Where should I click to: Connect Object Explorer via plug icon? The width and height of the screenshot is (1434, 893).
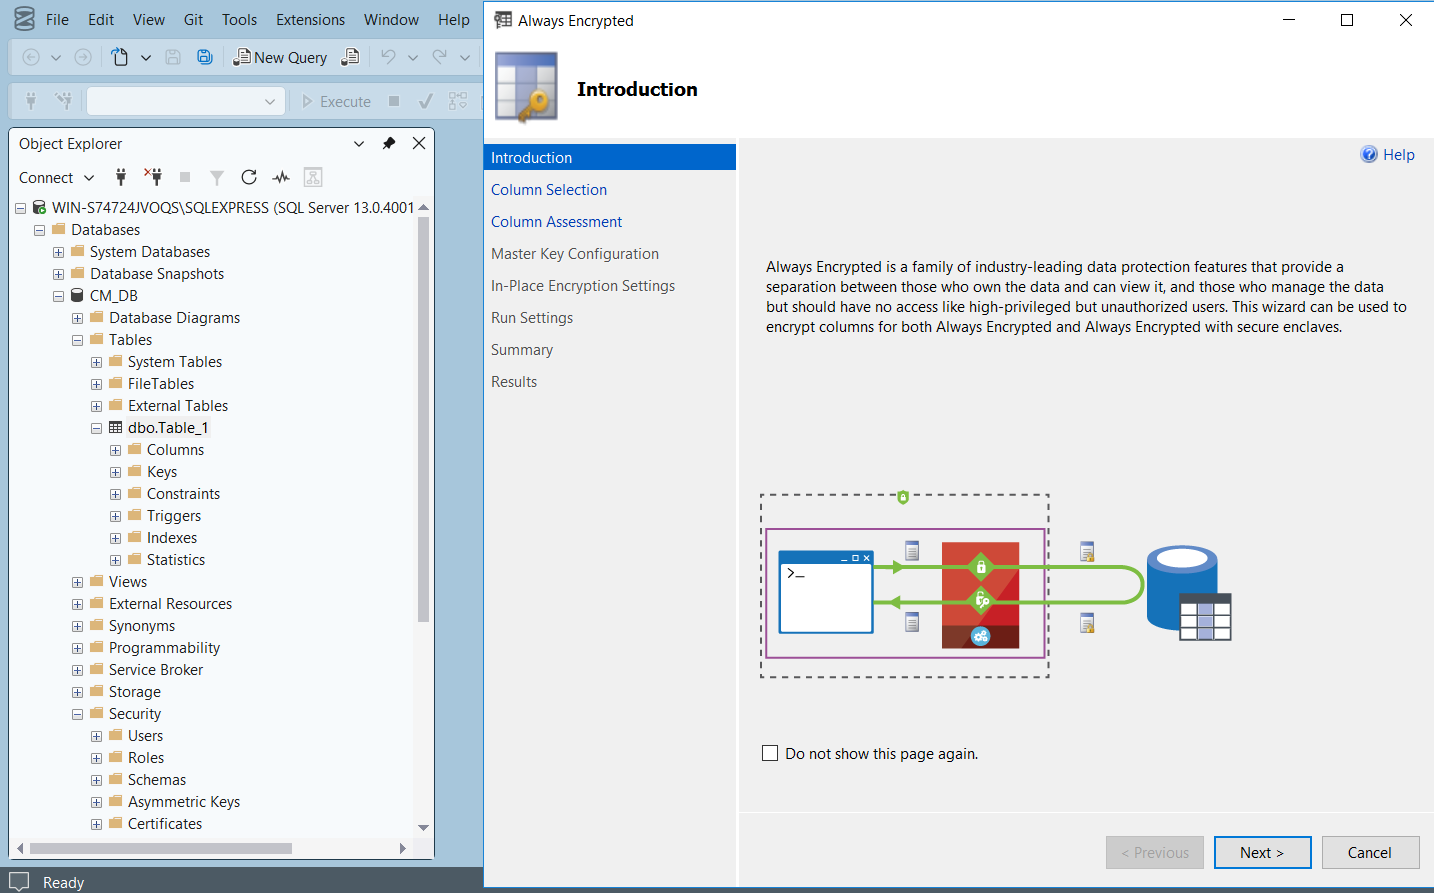(x=121, y=177)
